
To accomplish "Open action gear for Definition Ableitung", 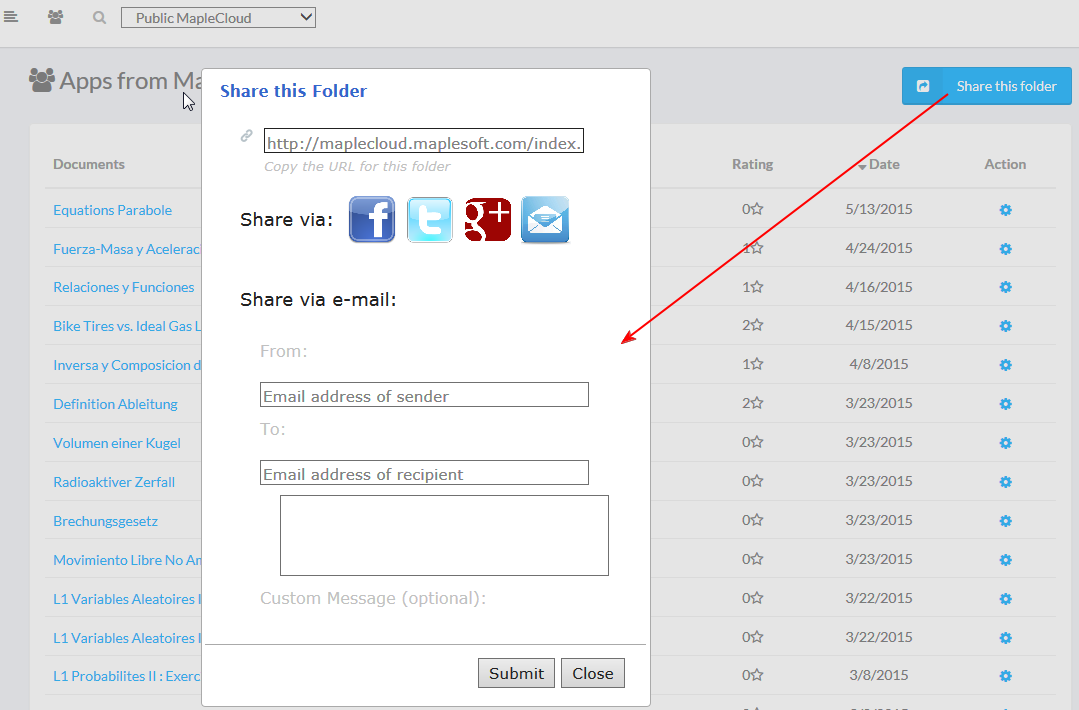I will click(1005, 404).
